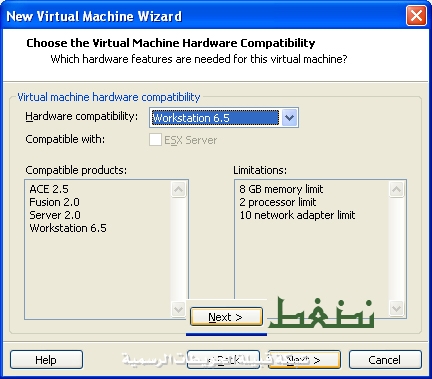Click the Cancel button
432x379 pixels.
[x=385, y=360]
